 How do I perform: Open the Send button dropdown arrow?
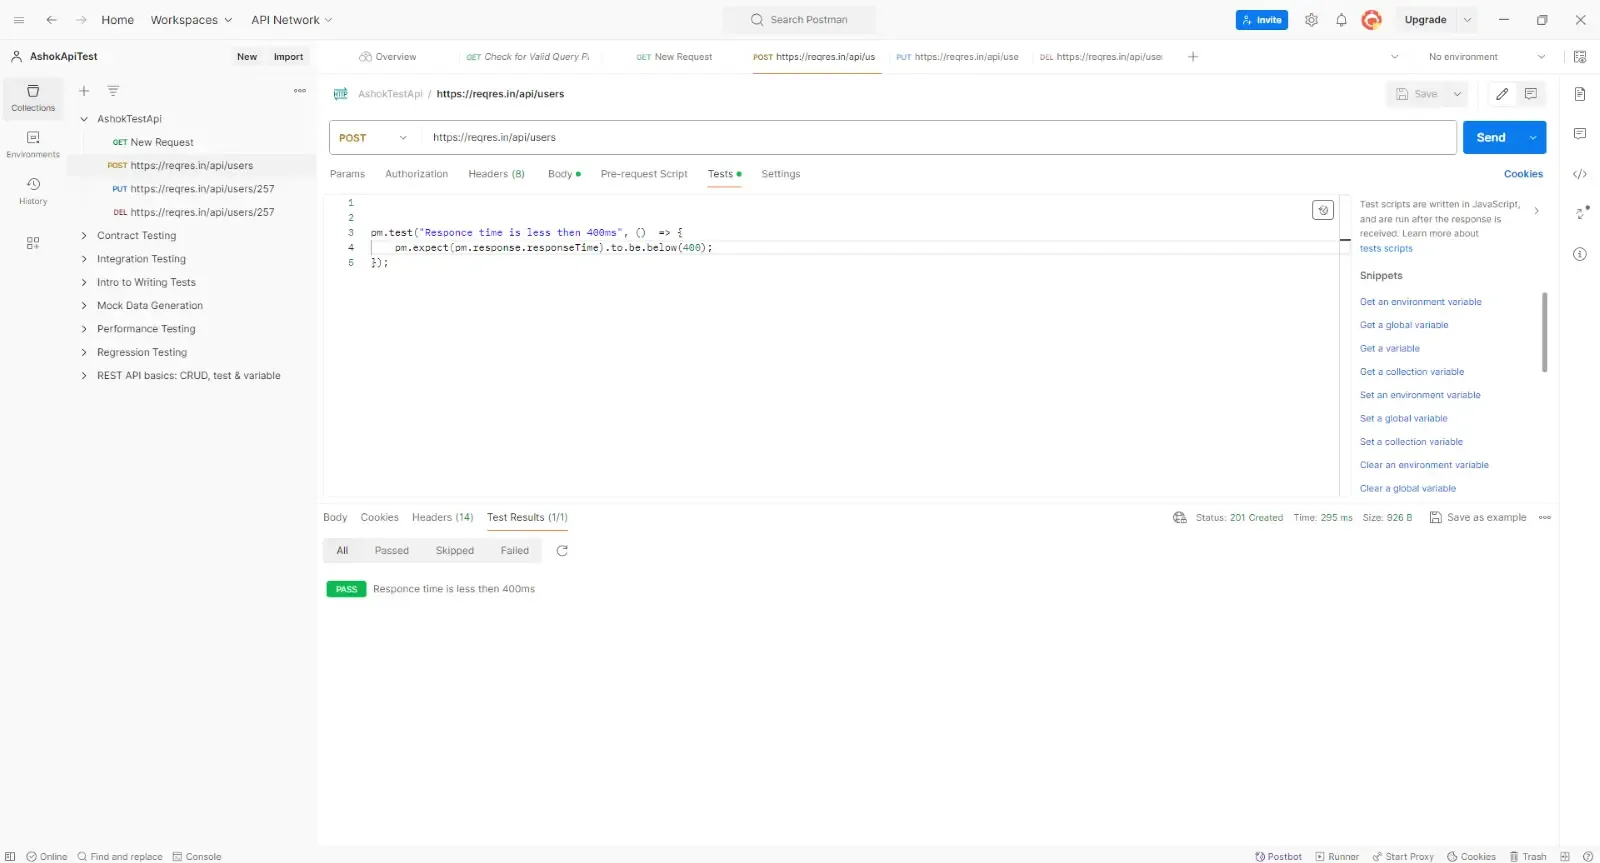1533,138
